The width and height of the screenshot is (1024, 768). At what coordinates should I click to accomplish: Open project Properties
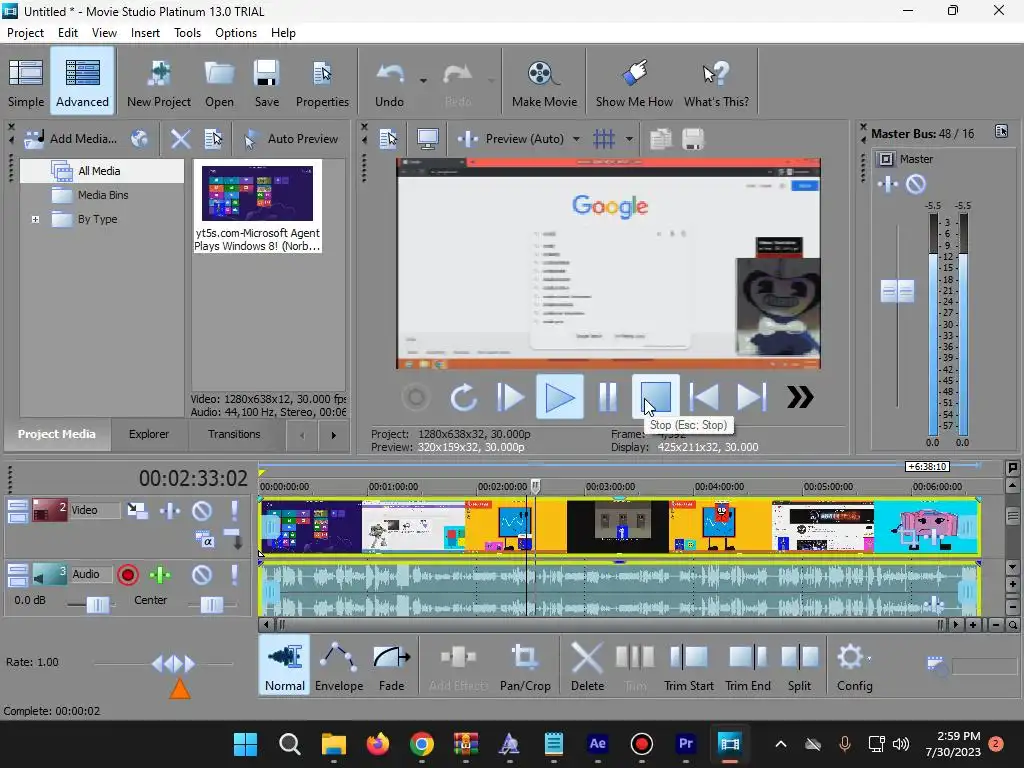(322, 82)
